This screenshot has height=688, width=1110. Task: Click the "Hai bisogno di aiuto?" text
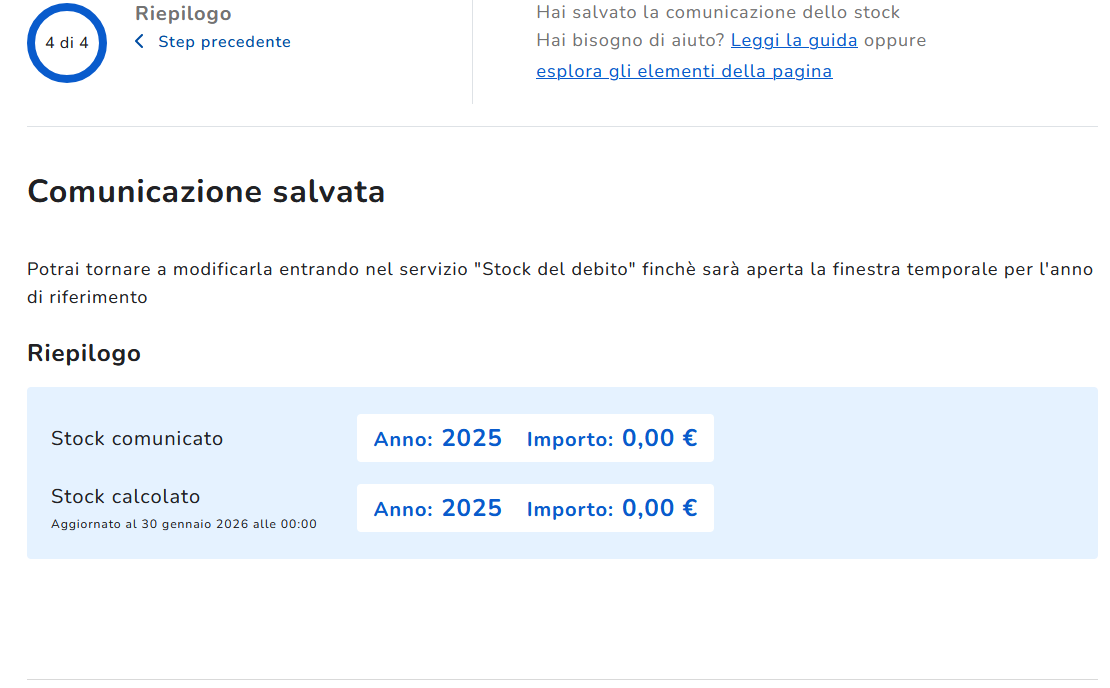point(630,41)
